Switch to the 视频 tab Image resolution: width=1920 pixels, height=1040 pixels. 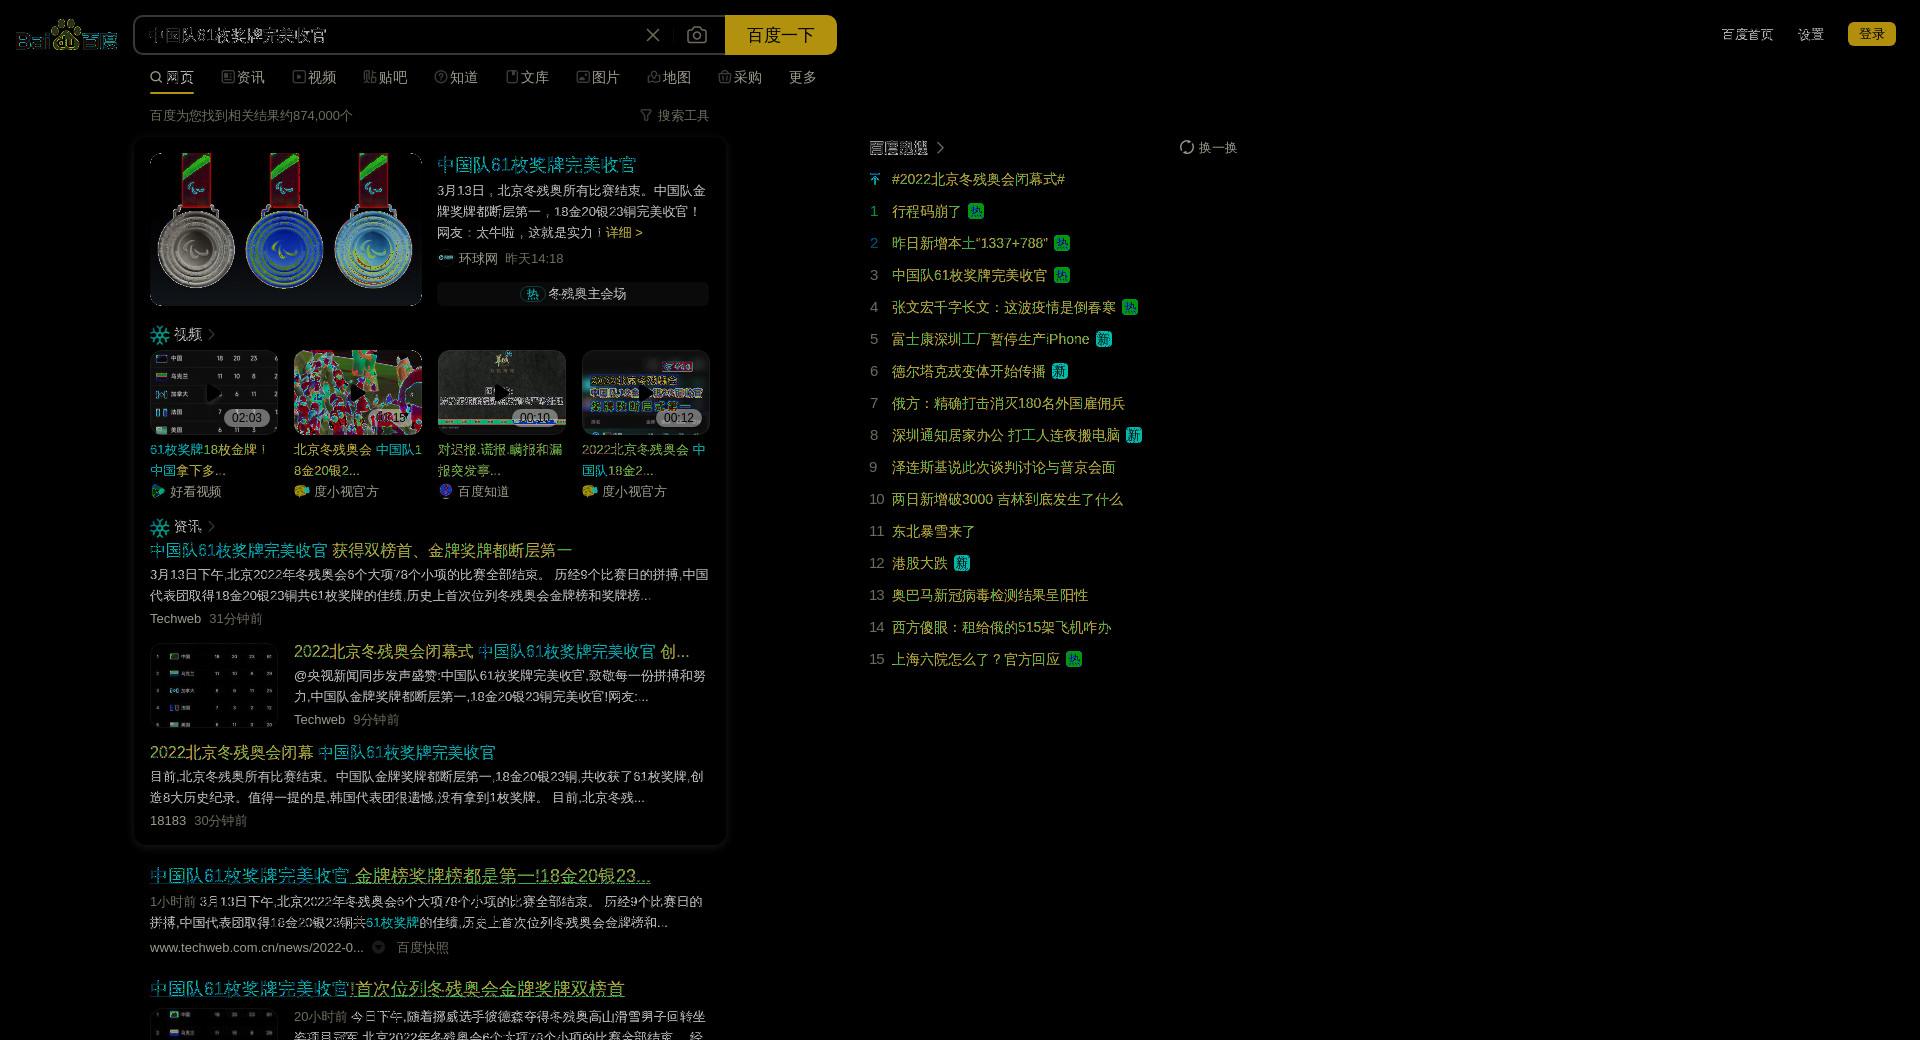314,77
